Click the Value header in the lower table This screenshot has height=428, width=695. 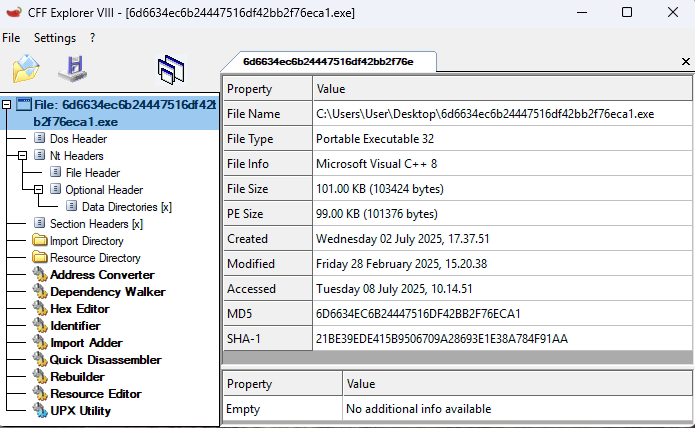tap(517, 384)
